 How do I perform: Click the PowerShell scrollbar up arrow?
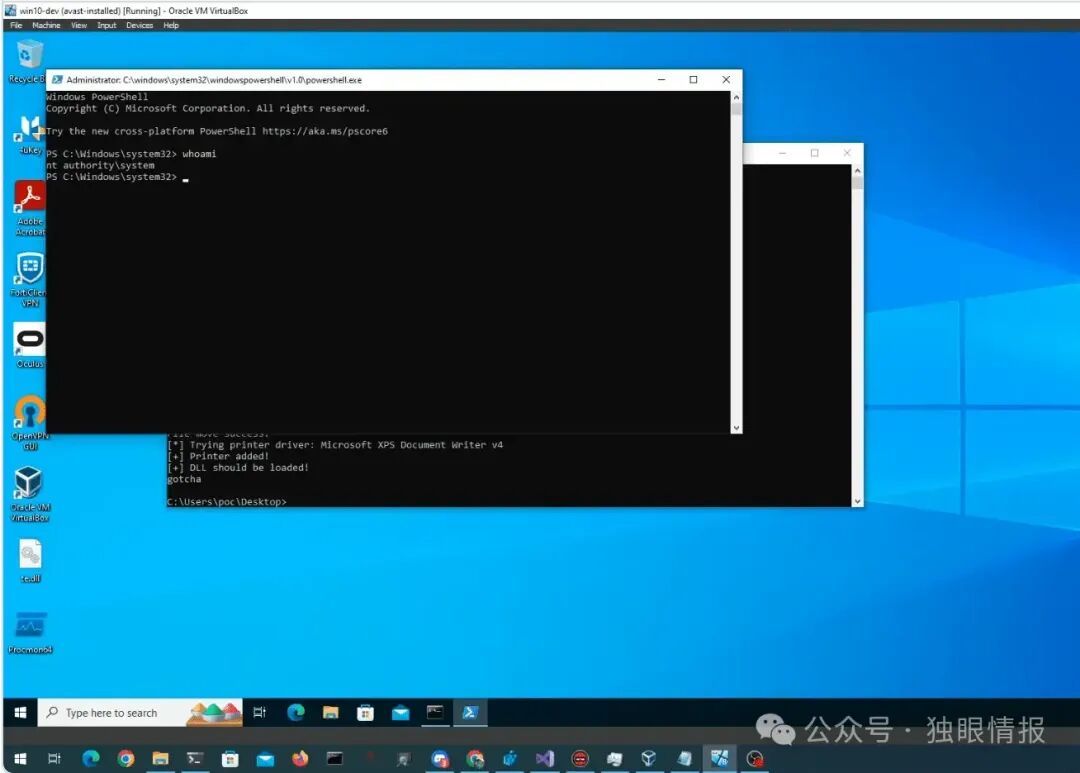(736, 98)
